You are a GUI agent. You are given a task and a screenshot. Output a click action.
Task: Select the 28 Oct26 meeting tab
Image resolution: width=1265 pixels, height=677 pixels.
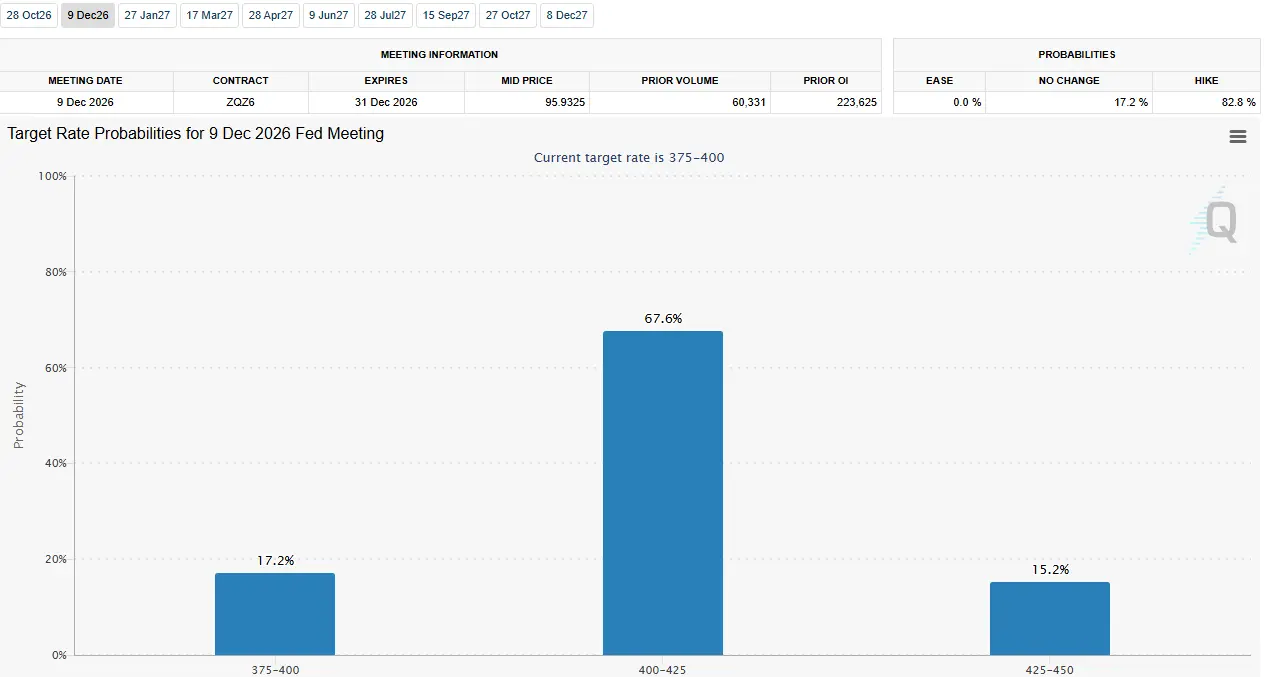pyautogui.click(x=29, y=15)
